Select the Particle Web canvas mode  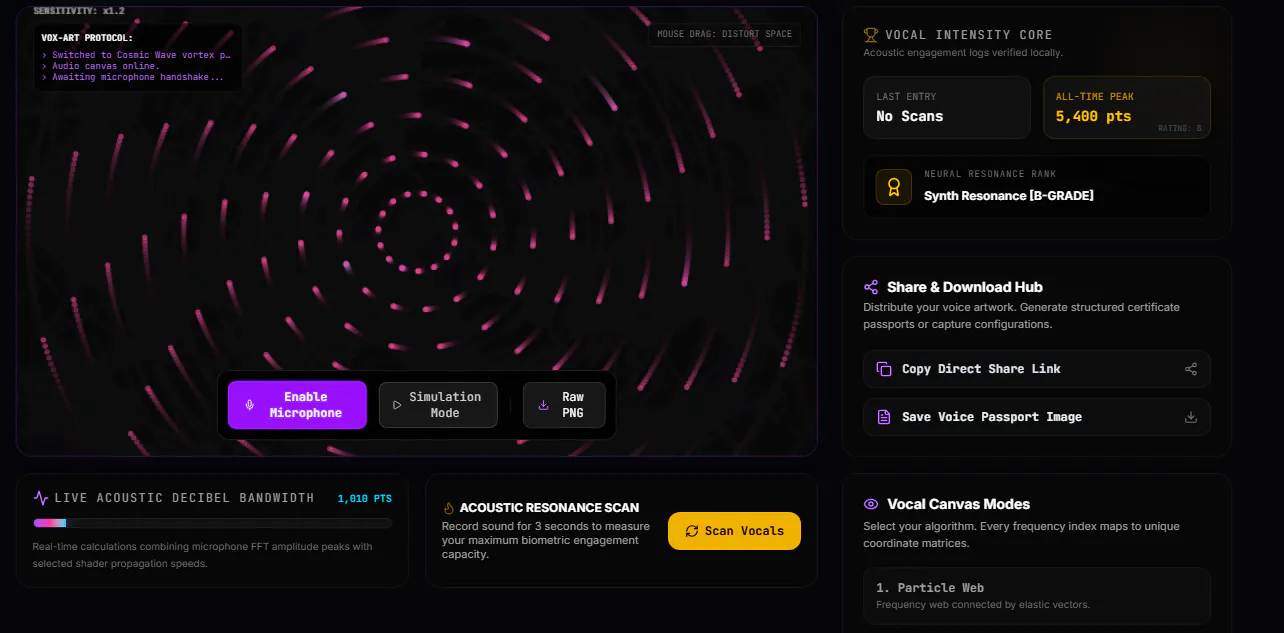click(x=1037, y=596)
